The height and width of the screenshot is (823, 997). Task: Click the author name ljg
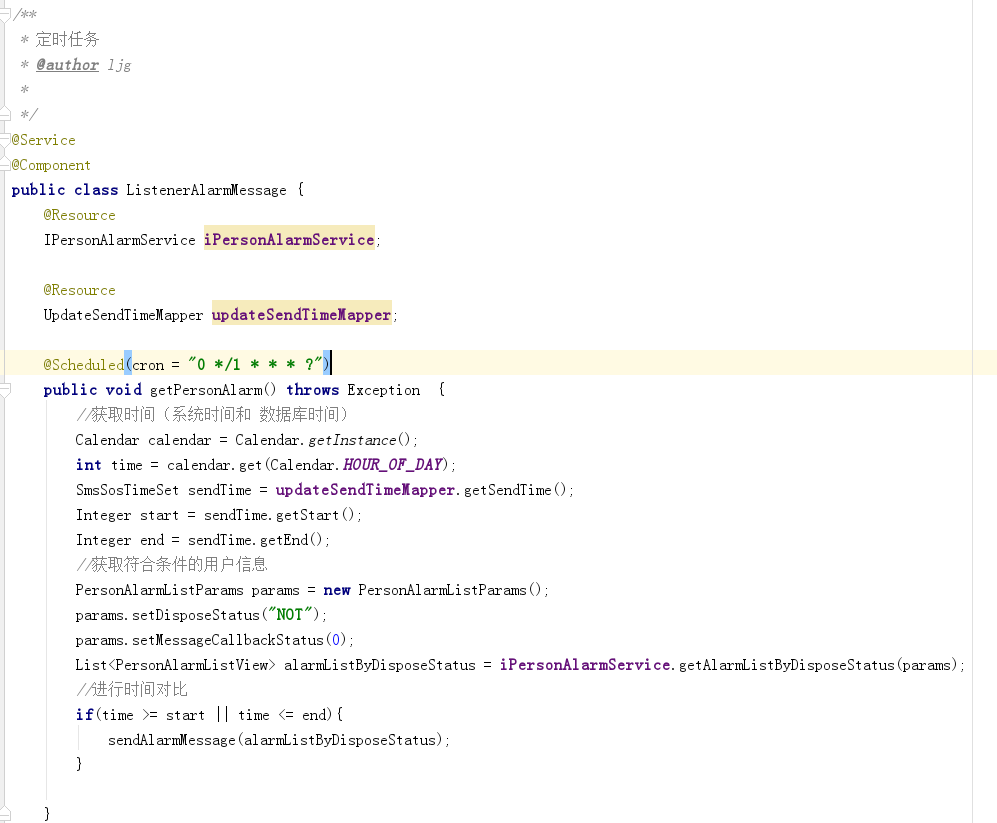pos(119,65)
